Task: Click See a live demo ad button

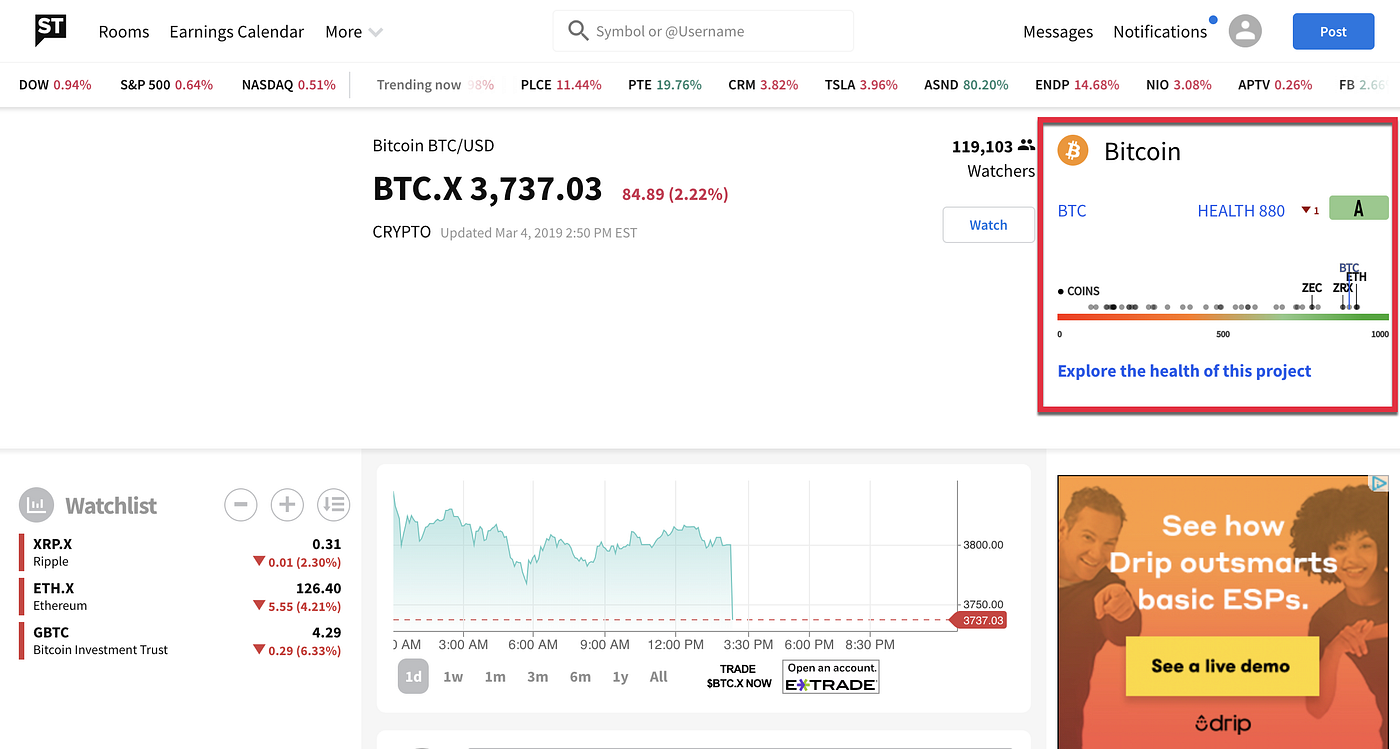Action: (x=1220, y=666)
